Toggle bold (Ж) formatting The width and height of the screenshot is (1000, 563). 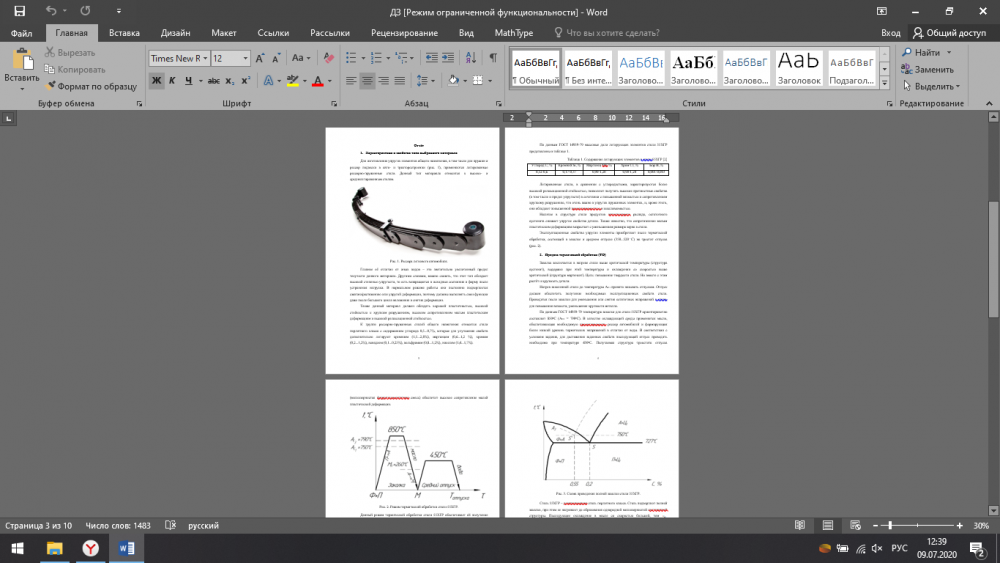point(156,81)
